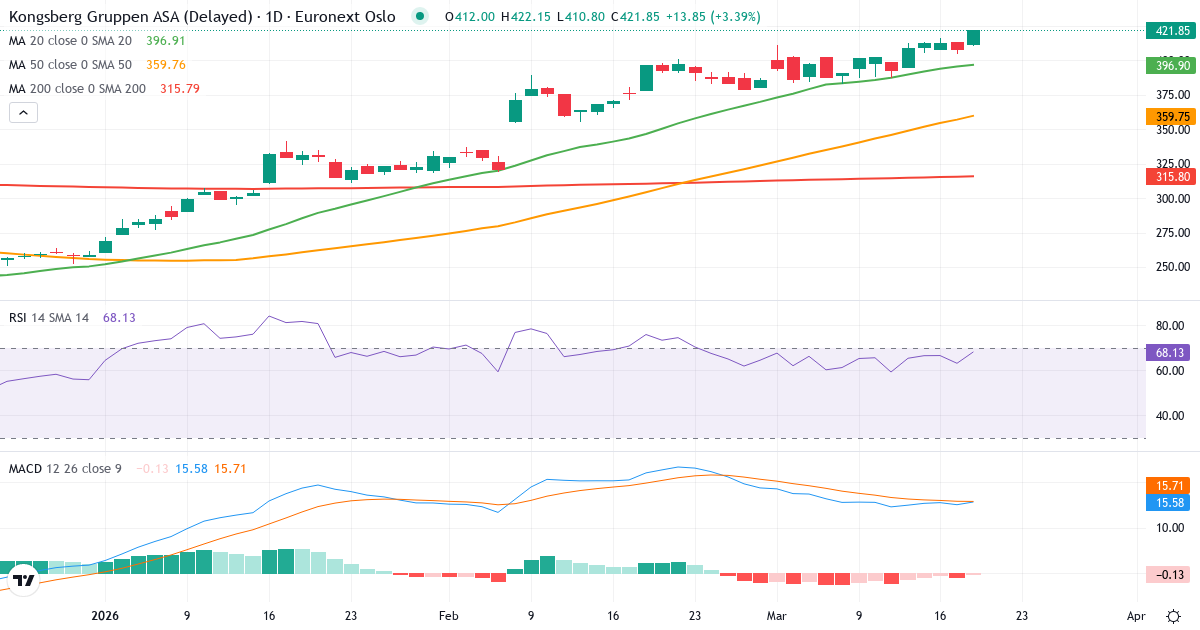The height and width of the screenshot is (630, 1200).
Task: Click the green 396.90 MA price tag
Action: [x=1171, y=65]
